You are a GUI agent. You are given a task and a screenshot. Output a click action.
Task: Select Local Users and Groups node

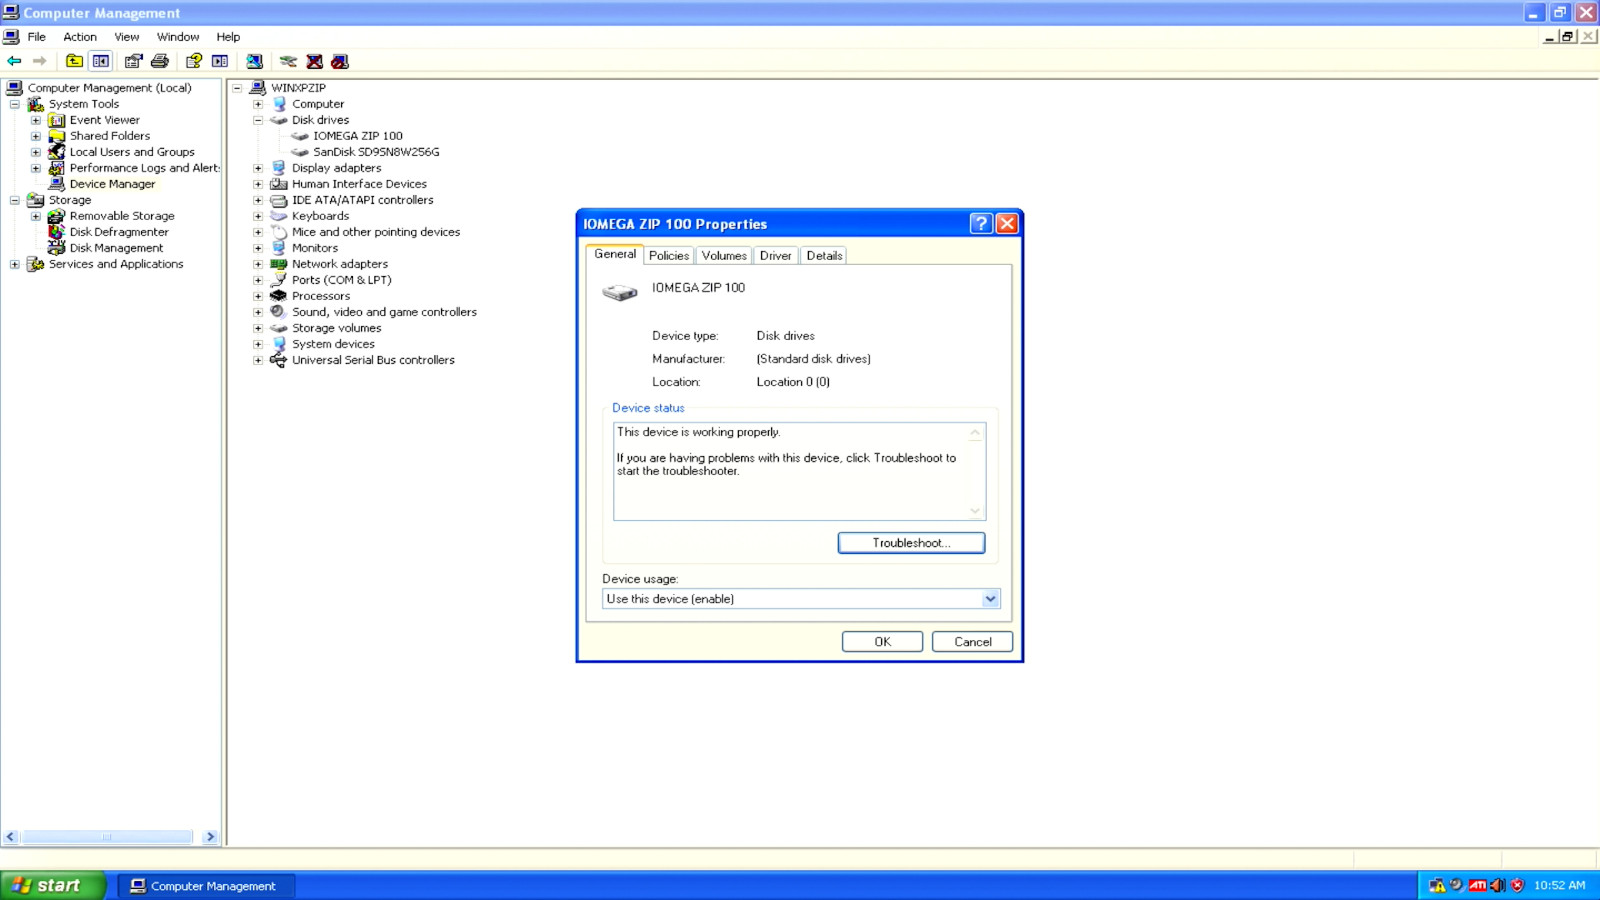pyautogui.click(x=132, y=152)
